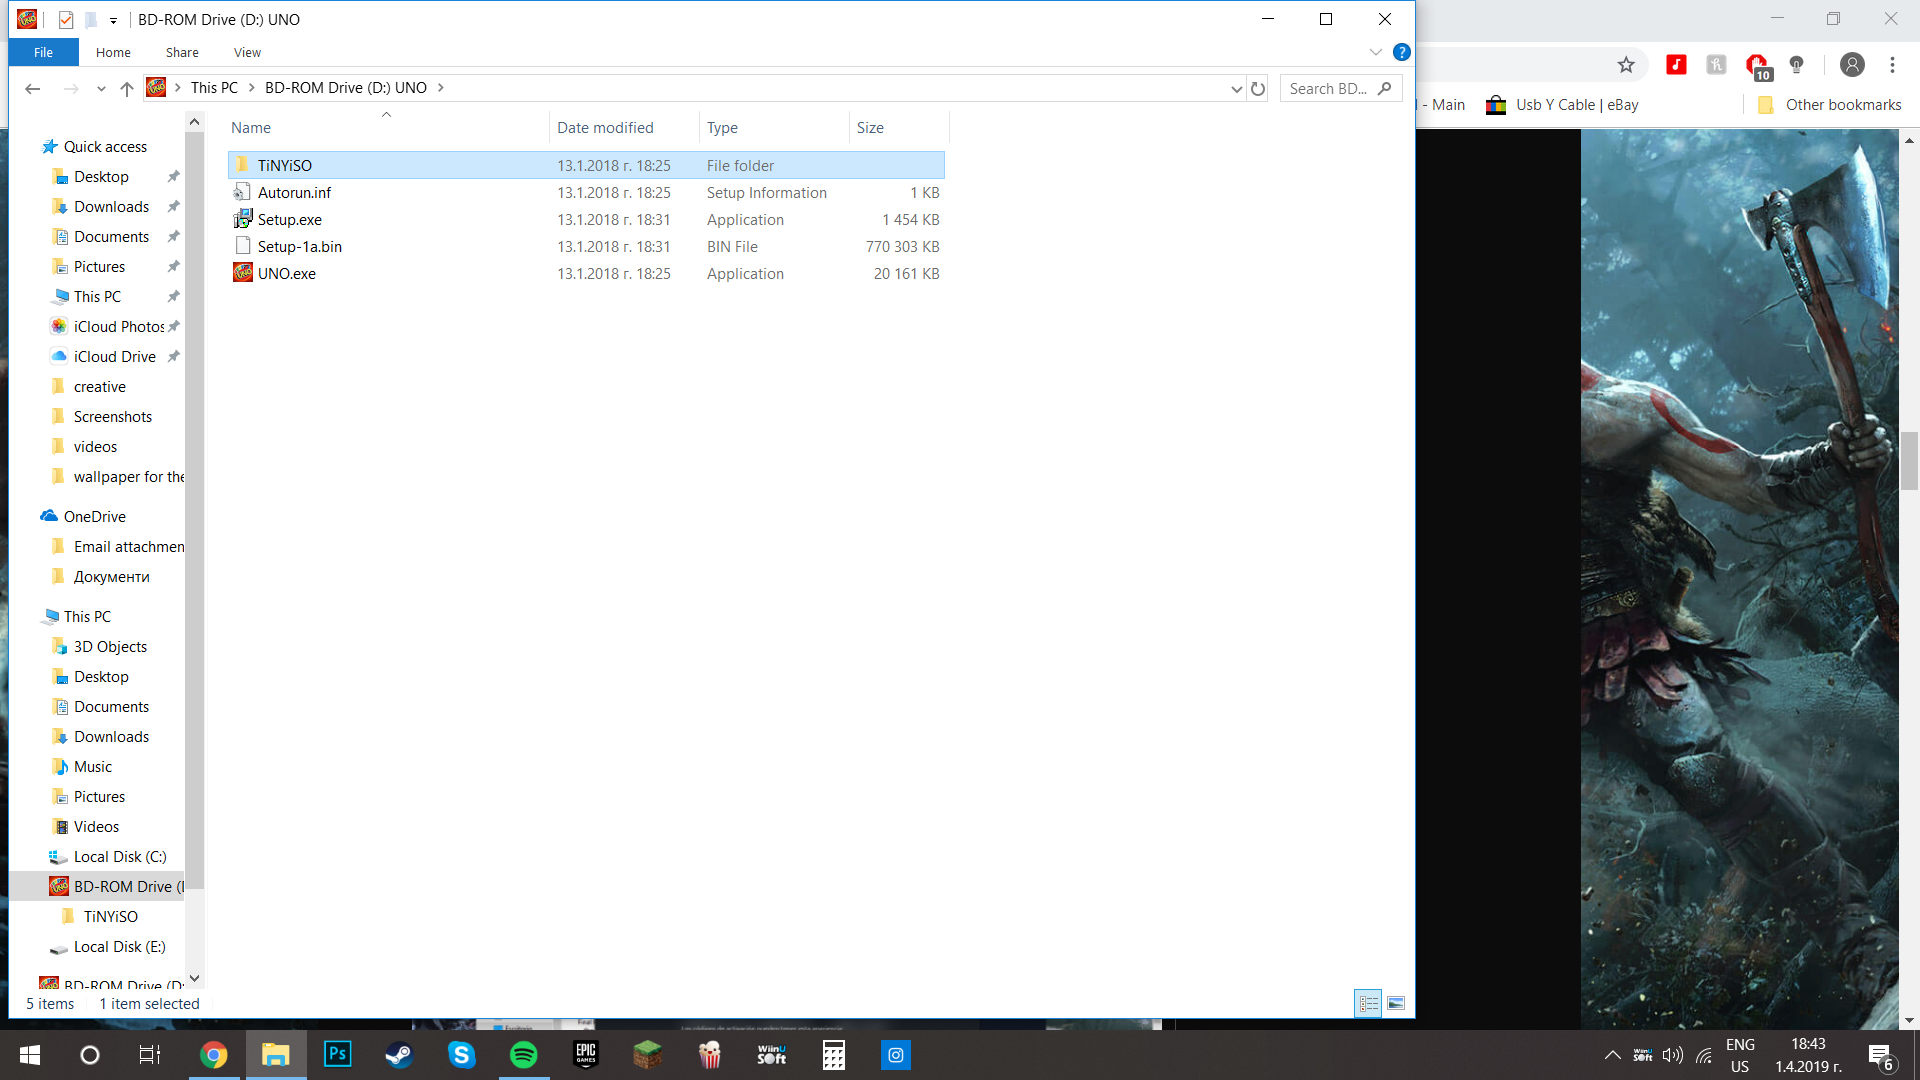
Task: Click the Search BD-ROM search box
Action: tap(1340, 88)
